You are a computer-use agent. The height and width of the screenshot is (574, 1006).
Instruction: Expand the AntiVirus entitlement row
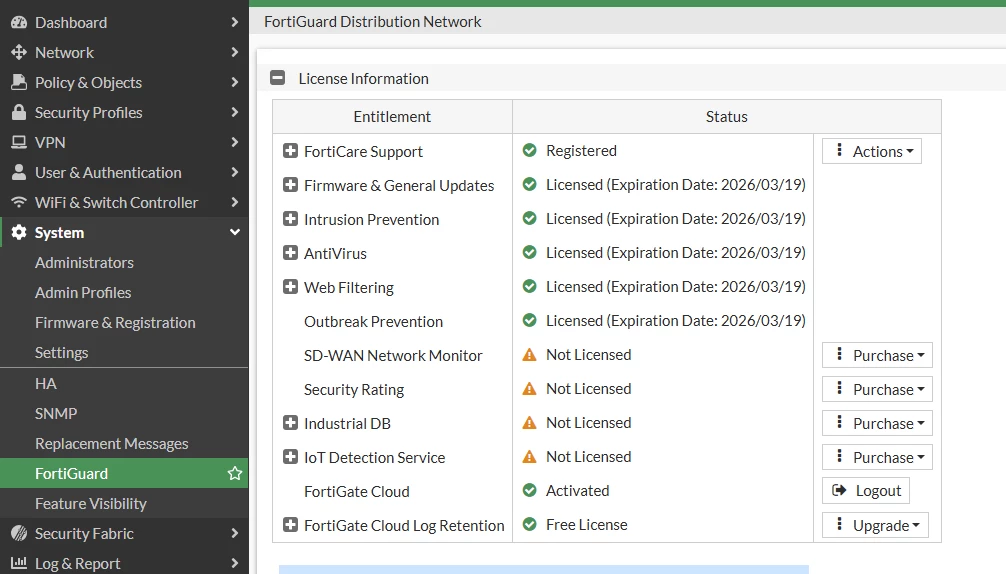[290, 253]
